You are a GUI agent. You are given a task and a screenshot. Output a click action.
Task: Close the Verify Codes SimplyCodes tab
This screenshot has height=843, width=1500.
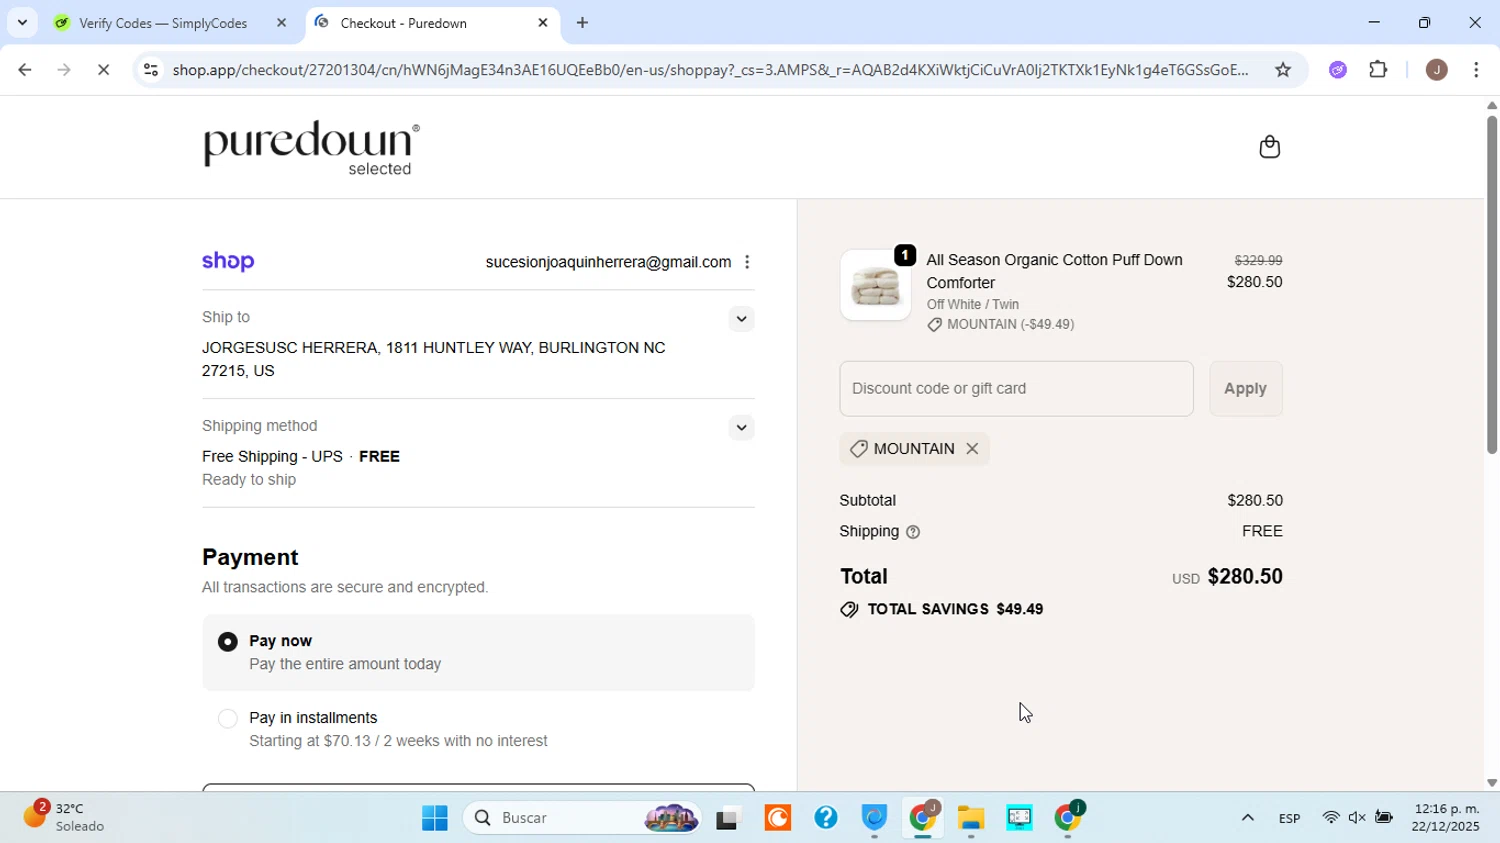pos(281,22)
